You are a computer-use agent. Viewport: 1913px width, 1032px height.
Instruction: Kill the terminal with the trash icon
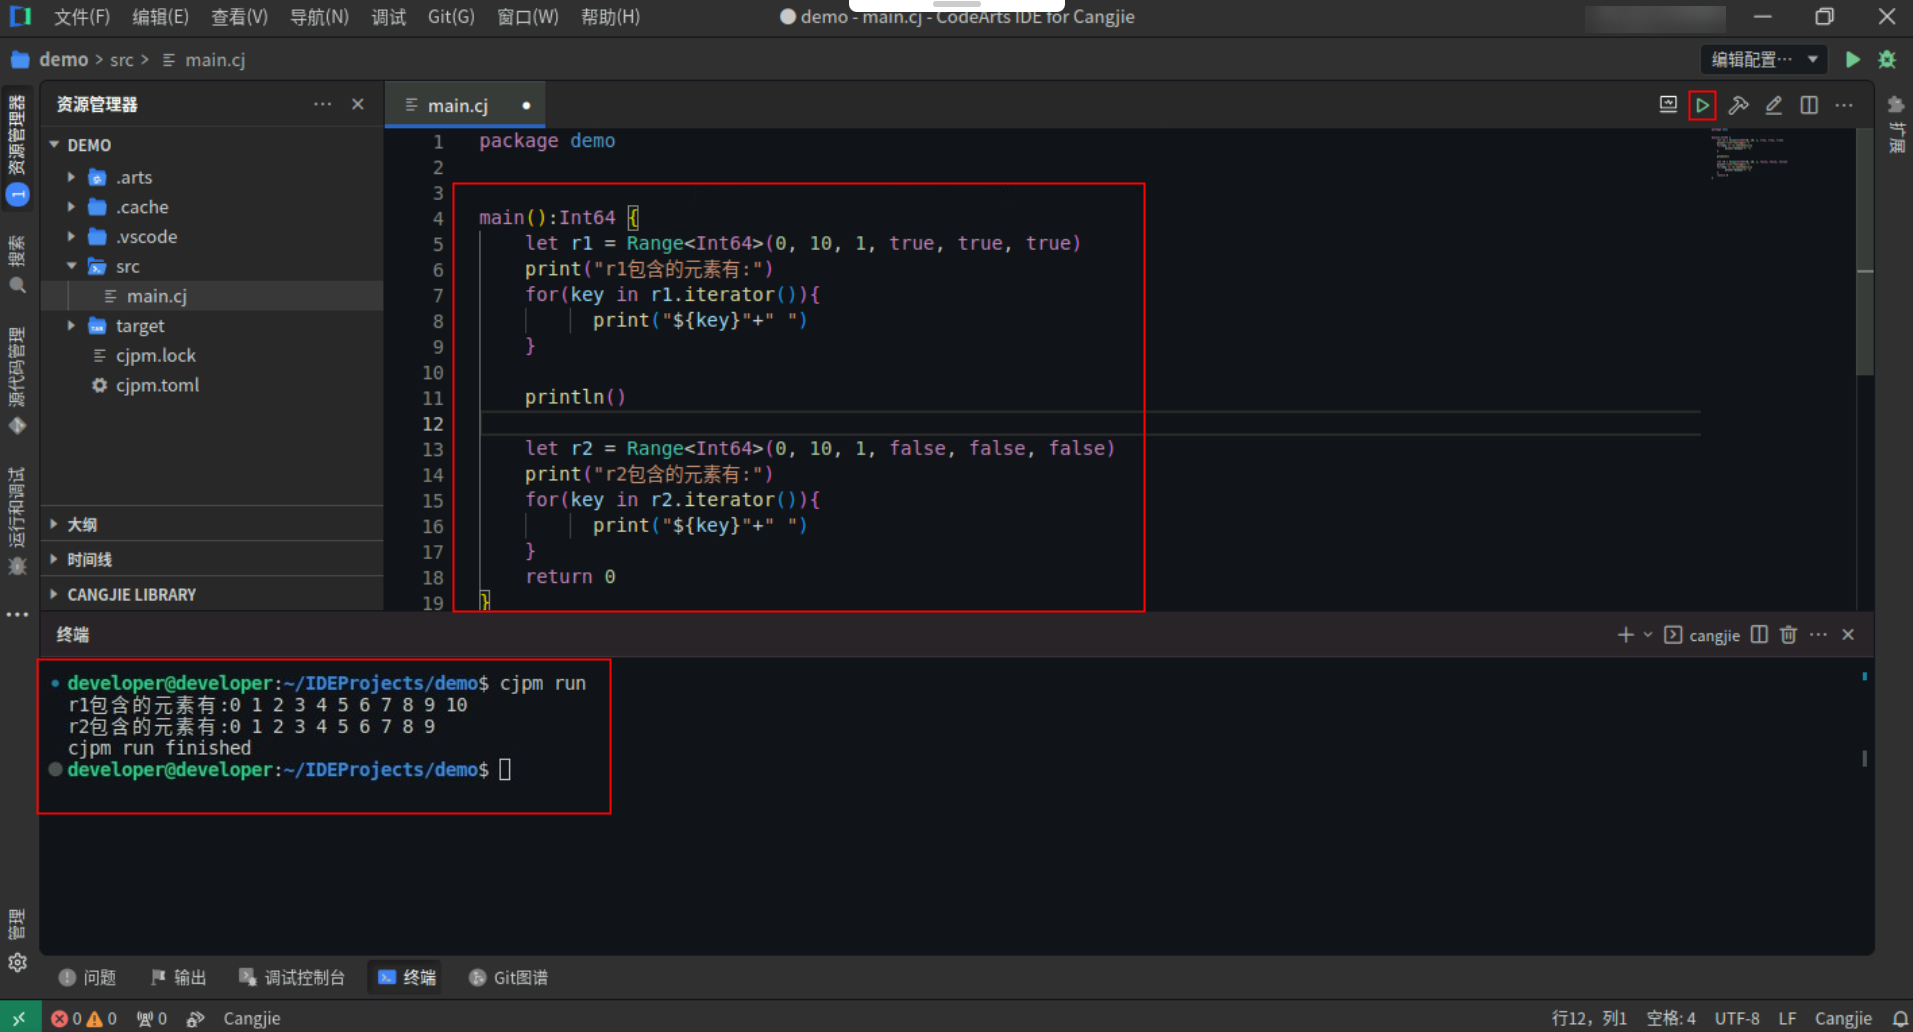tap(1789, 635)
